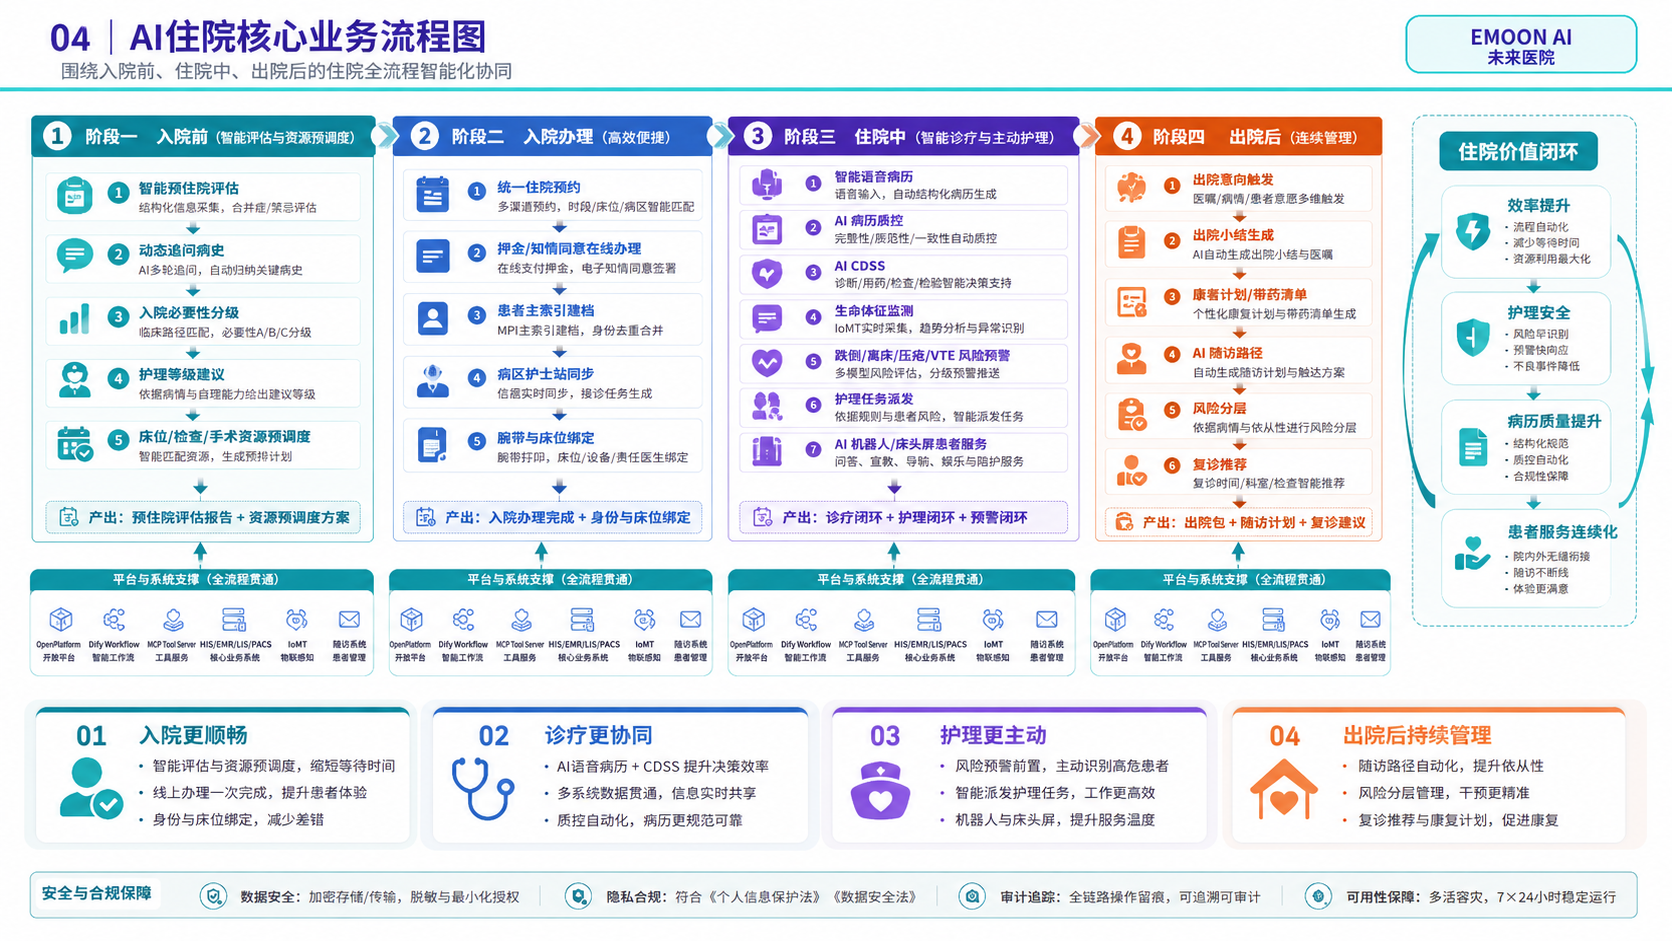Select the text 多活容灾，7×24小时稳定运行
This screenshot has width=1672, height=941.
pyautogui.click(x=1522, y=897)
